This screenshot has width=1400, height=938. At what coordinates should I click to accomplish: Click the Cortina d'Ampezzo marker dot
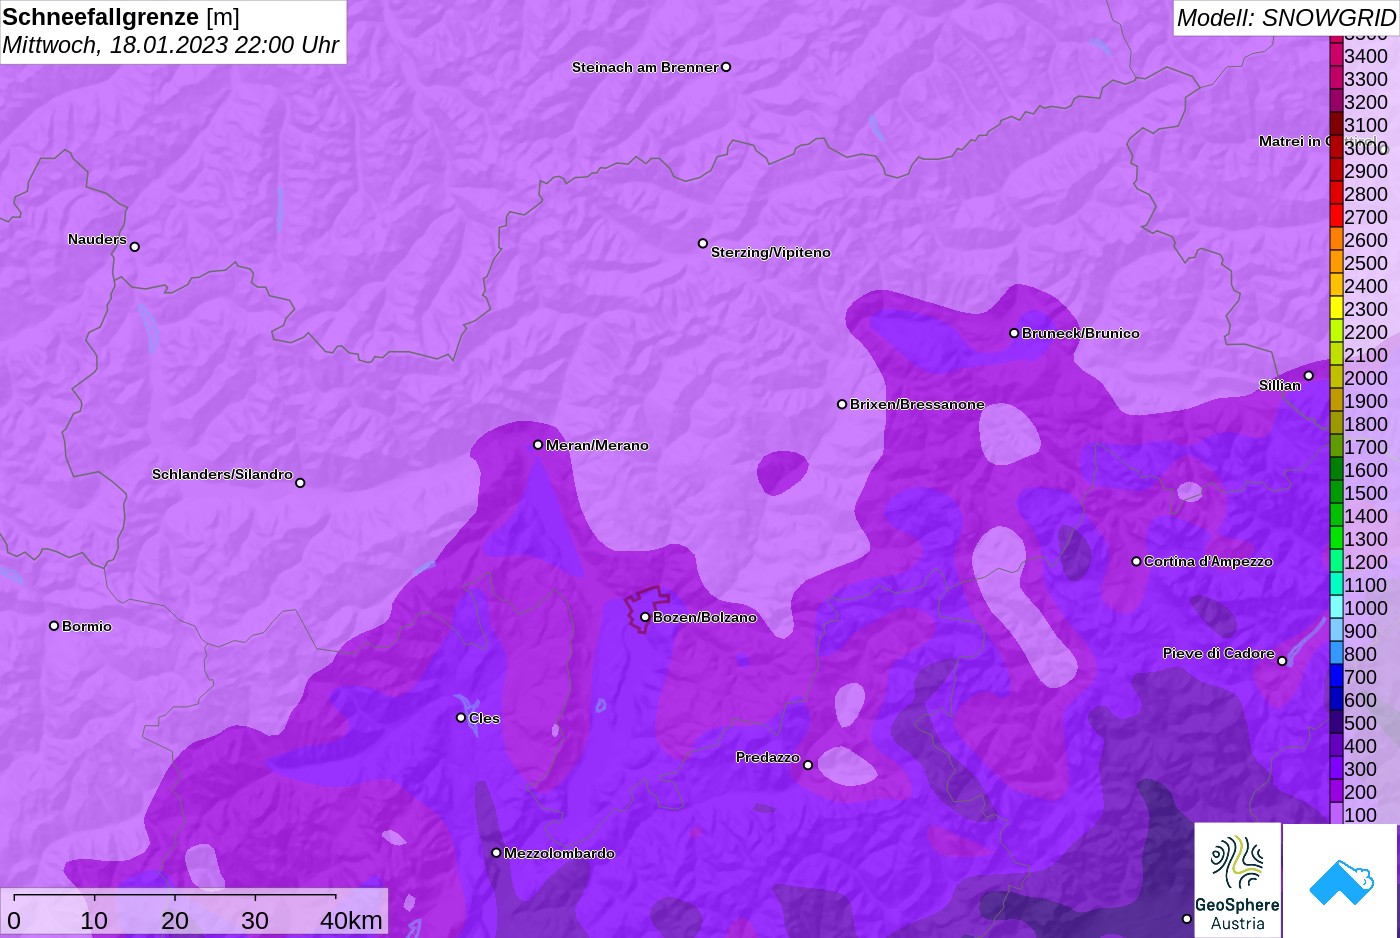pyautogui.click(x=1136, y=561)
